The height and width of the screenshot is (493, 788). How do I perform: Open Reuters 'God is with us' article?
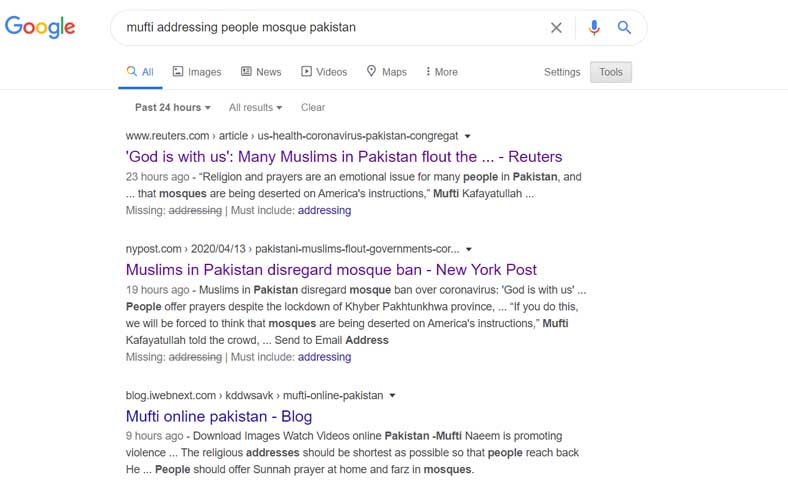point(344,157)
